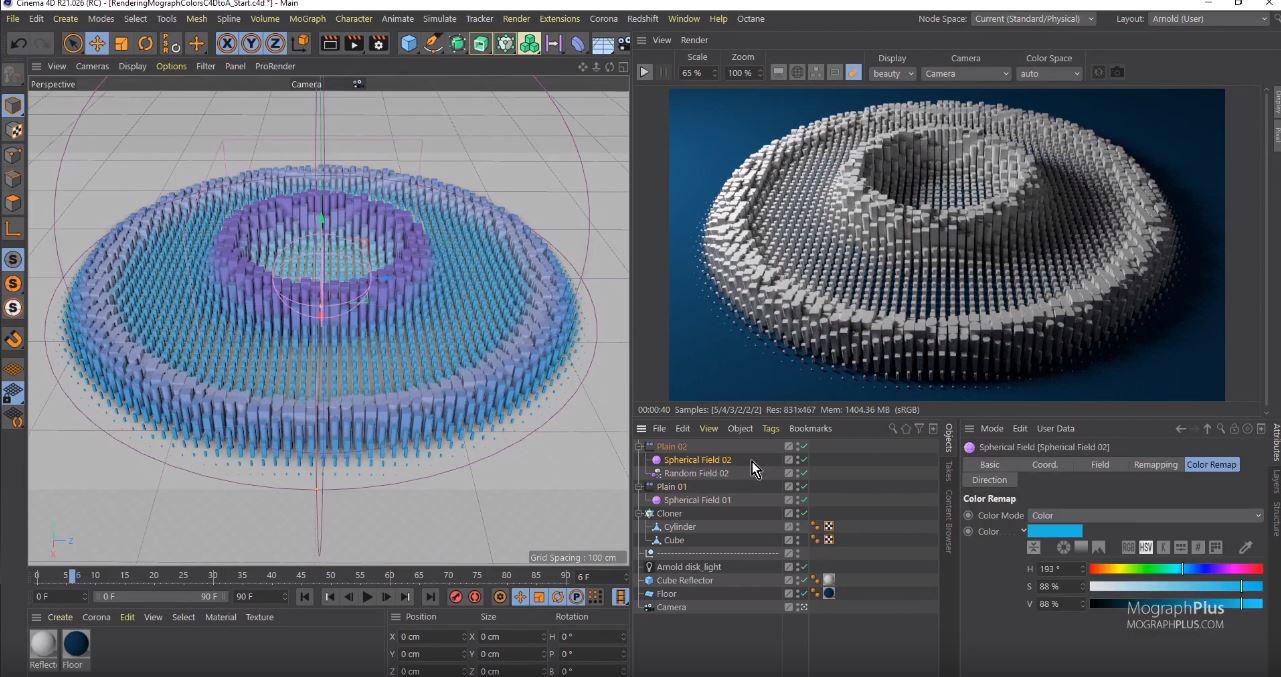Toggle Floor object enable checkmark
This screenshot has width=1281, height=677.
tap(802, 593)
